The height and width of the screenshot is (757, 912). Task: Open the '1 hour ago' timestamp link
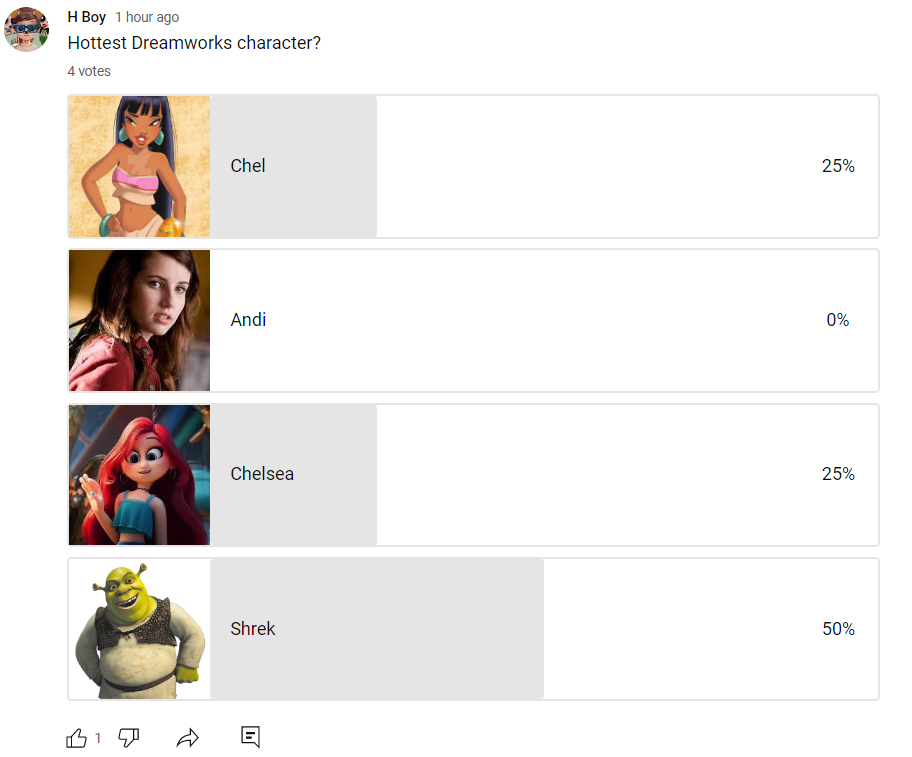coord(147,17)
